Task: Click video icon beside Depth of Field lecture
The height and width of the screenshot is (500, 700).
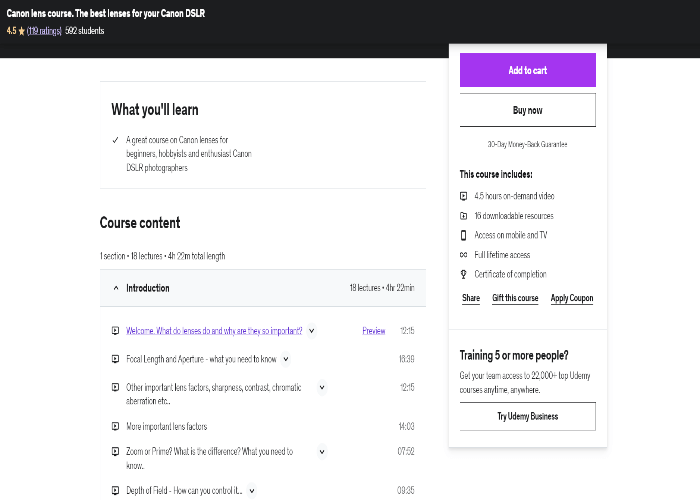Action: [x=115, y=491]
